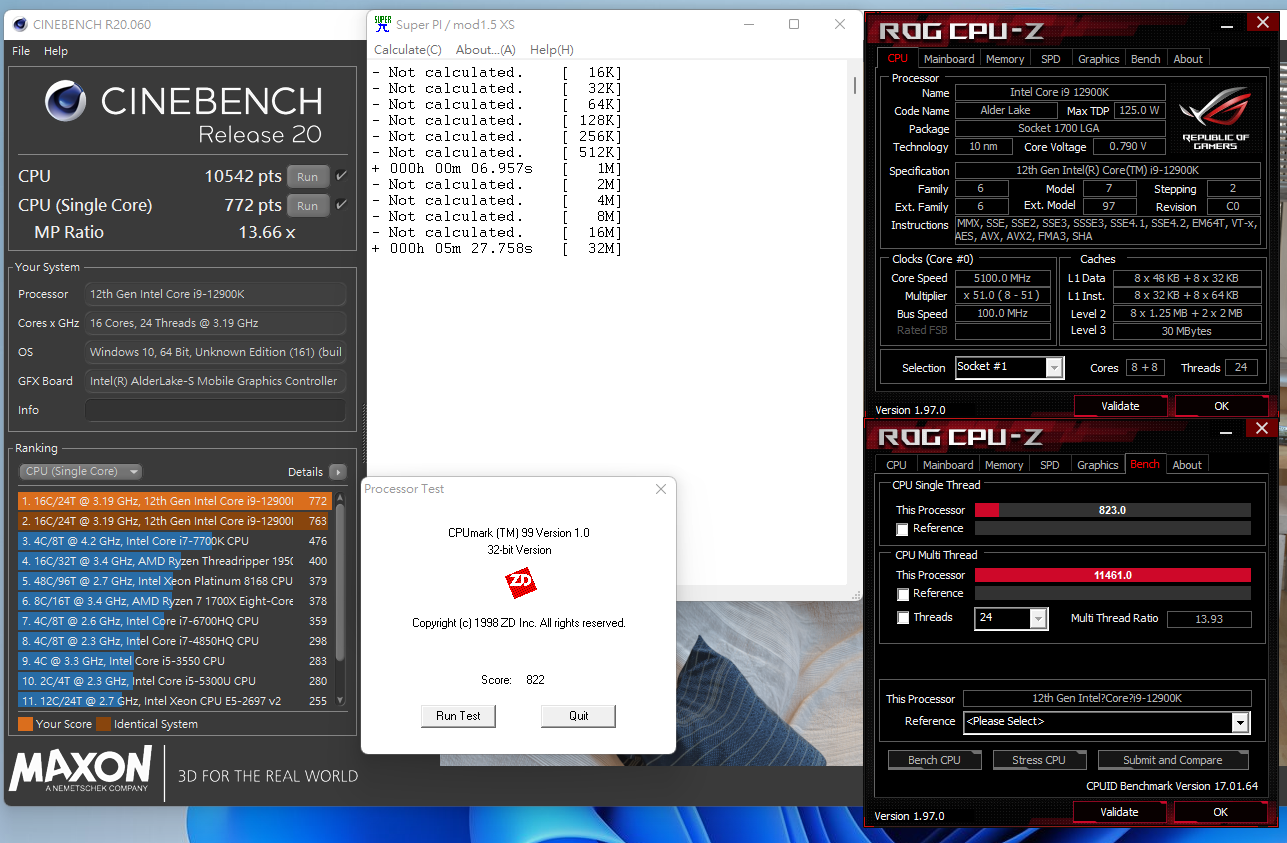Open Reference <Please Select> dropdown
This screenshot has height=843, width=1287.
pos(1106,722)
